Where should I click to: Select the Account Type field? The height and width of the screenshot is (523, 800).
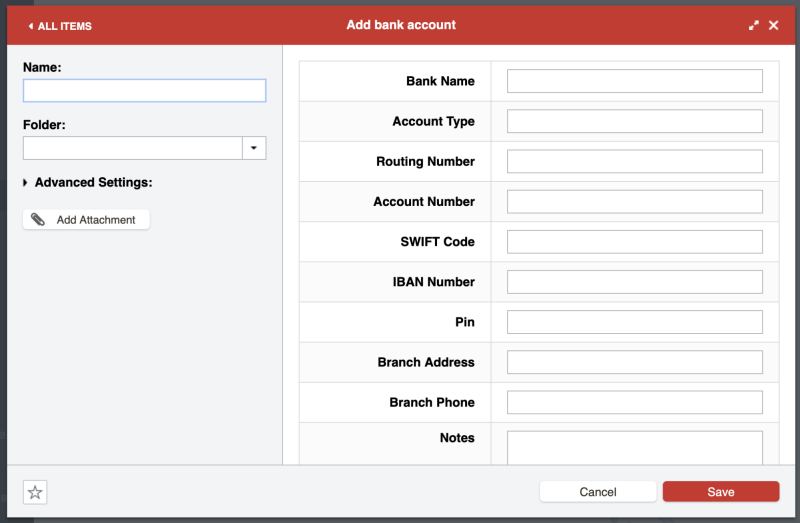(634, 121)
